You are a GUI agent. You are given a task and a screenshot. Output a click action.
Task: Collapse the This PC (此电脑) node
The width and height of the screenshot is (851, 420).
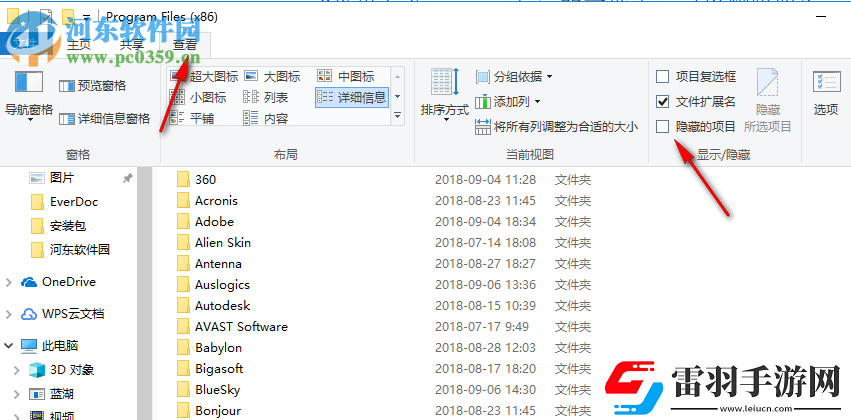click(9, 346)
